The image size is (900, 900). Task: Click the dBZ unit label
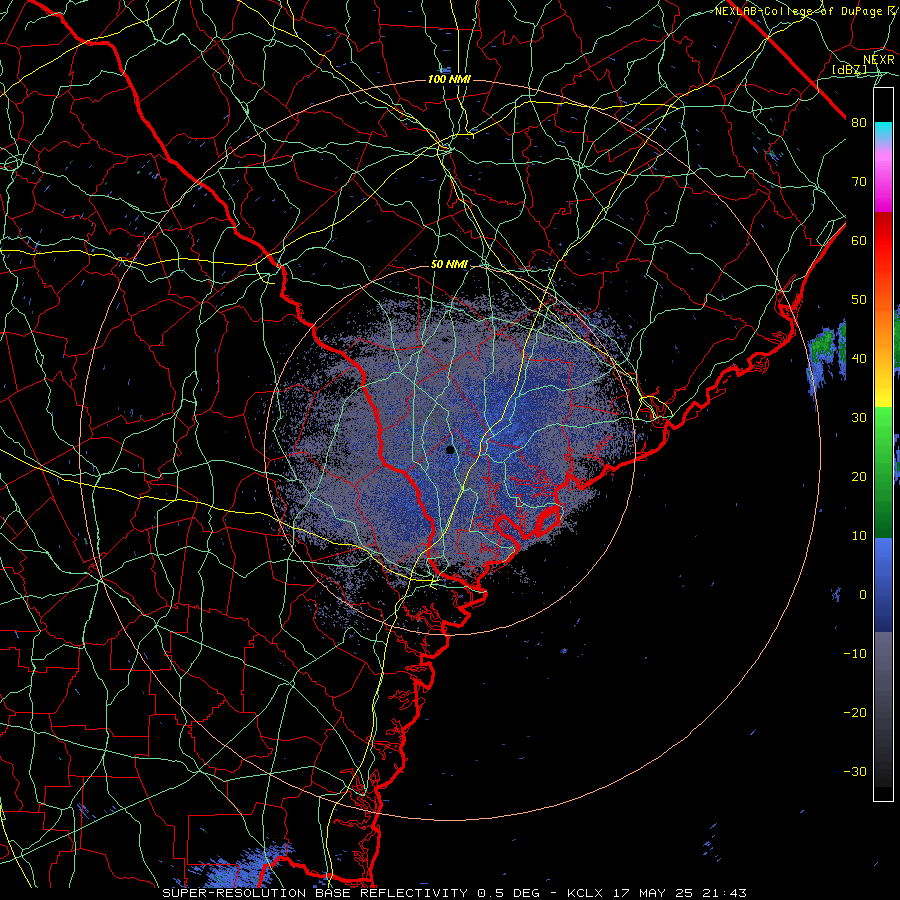(849, 70)
